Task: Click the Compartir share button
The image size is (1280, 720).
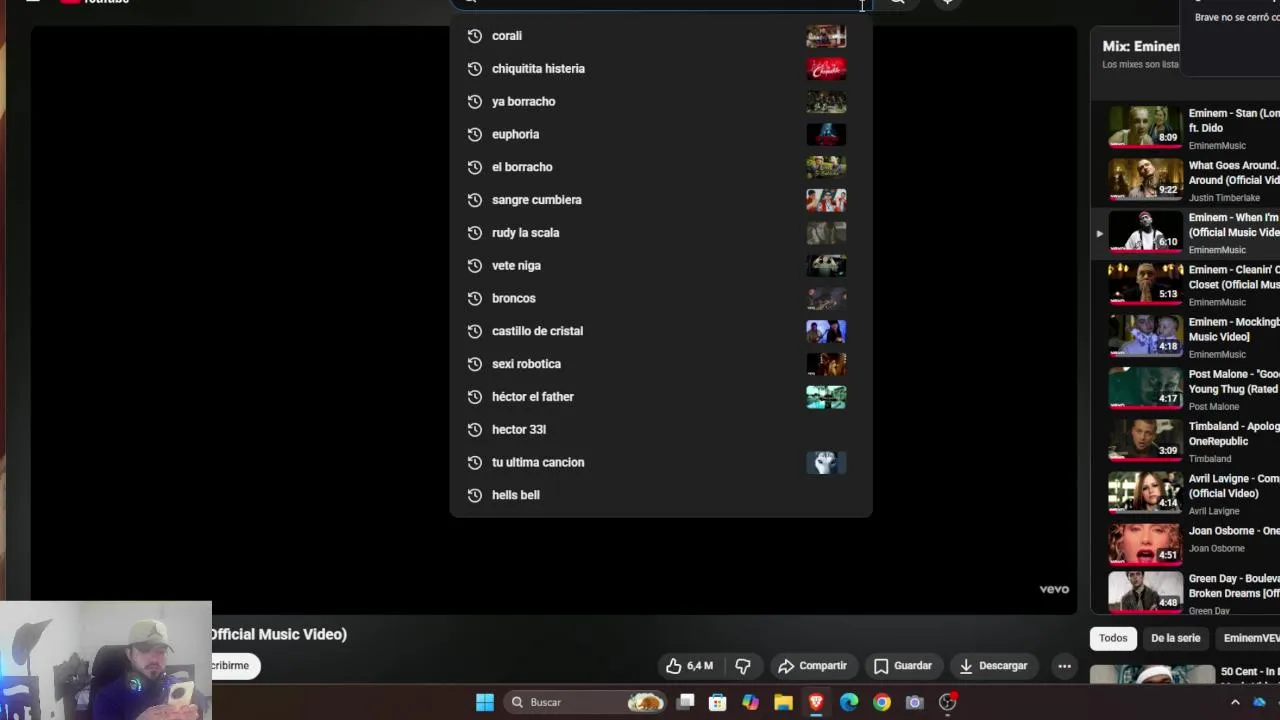Action: tap(812, 666)
